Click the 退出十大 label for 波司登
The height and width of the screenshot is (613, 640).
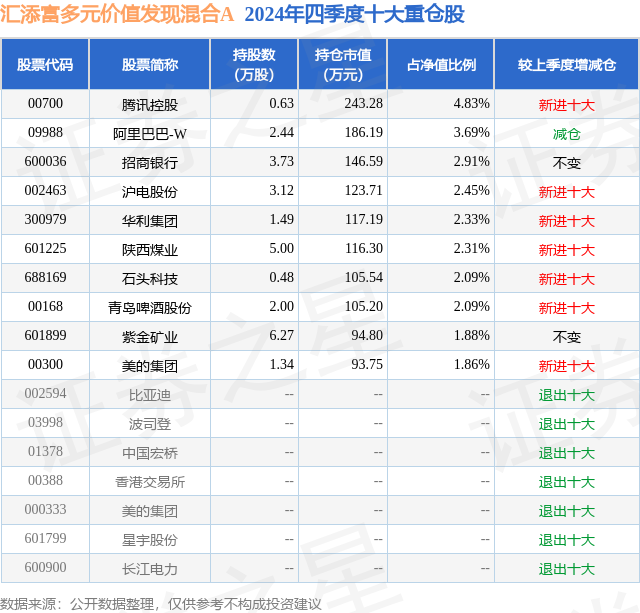click(x=567, y=424)
